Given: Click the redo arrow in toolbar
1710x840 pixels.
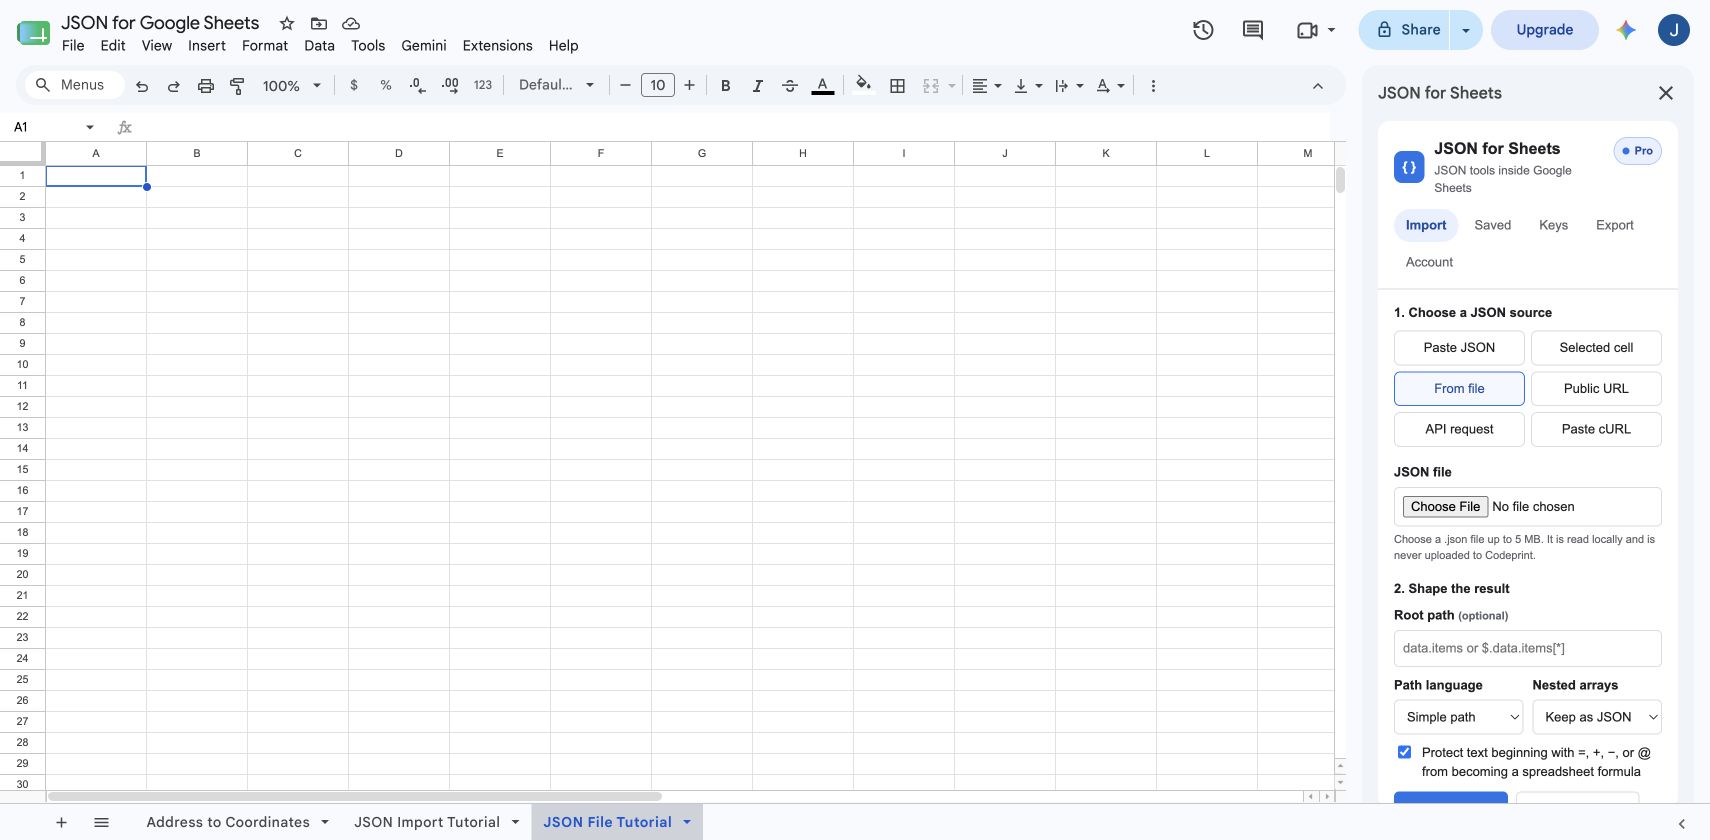Looking at the screenshot, I should (x=174, y=86).
